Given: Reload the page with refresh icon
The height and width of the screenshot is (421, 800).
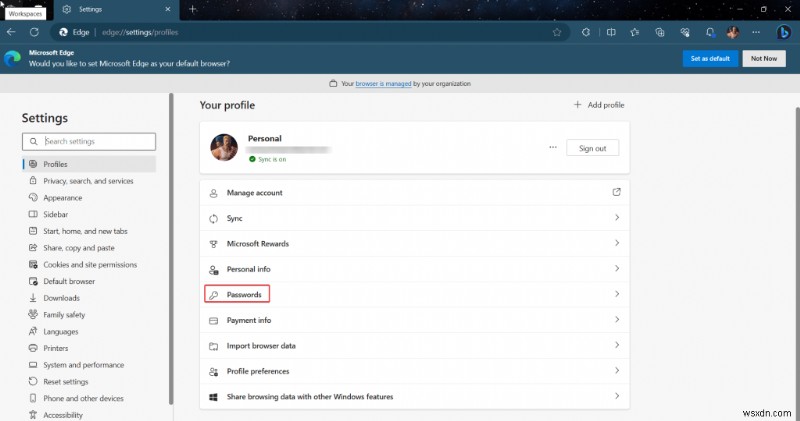Looking at the screenshot, I should point(34,32).
